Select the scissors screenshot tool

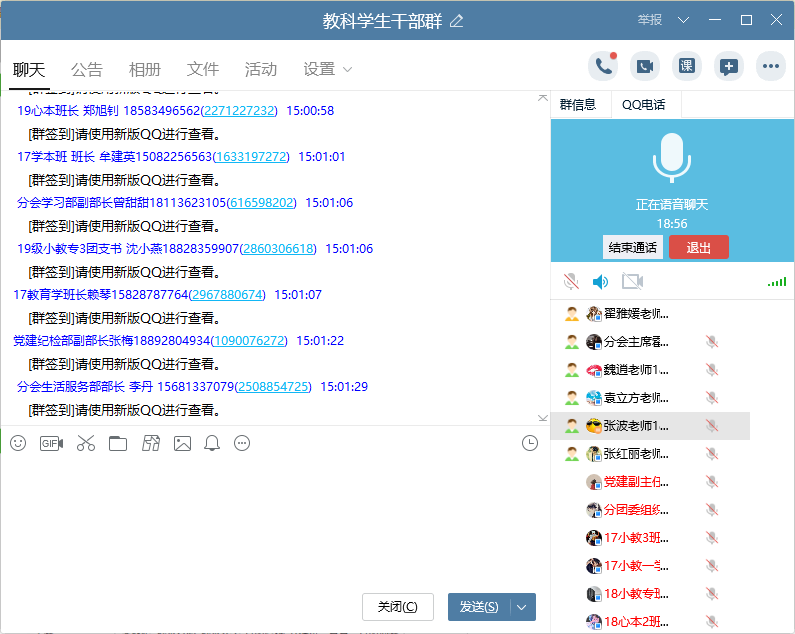(85, 443)
